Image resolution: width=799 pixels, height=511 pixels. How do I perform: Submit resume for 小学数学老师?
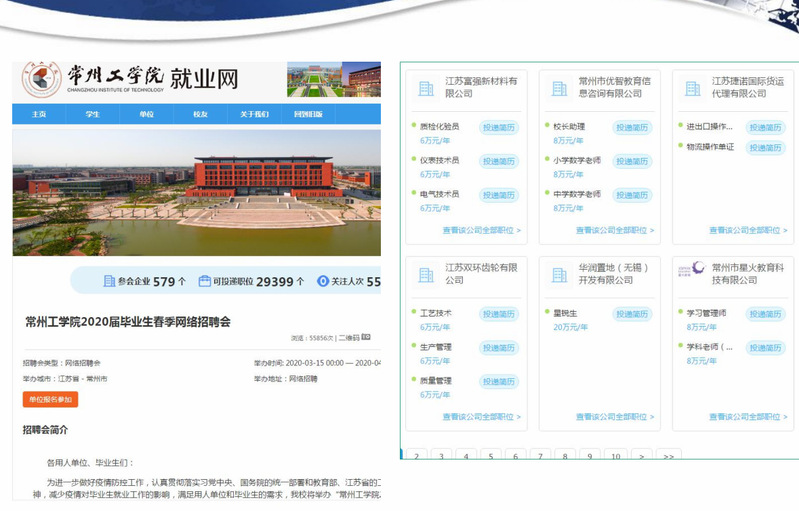click(632, 162)
